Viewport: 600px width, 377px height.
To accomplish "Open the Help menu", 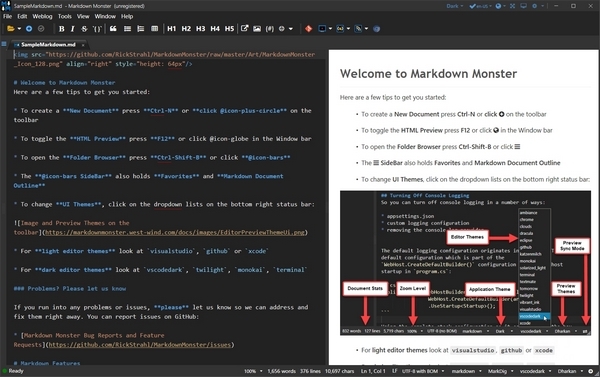I will point(127,16).
